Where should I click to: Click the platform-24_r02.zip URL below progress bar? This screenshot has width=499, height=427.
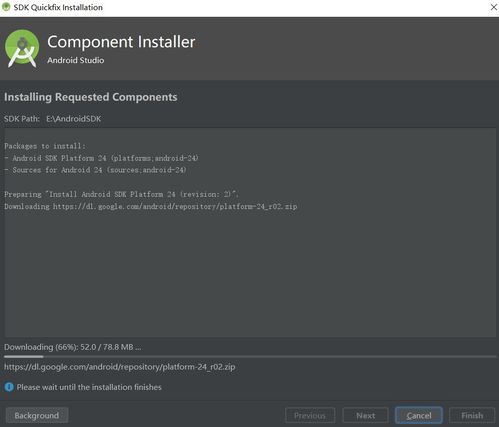(x=120, y=367)
